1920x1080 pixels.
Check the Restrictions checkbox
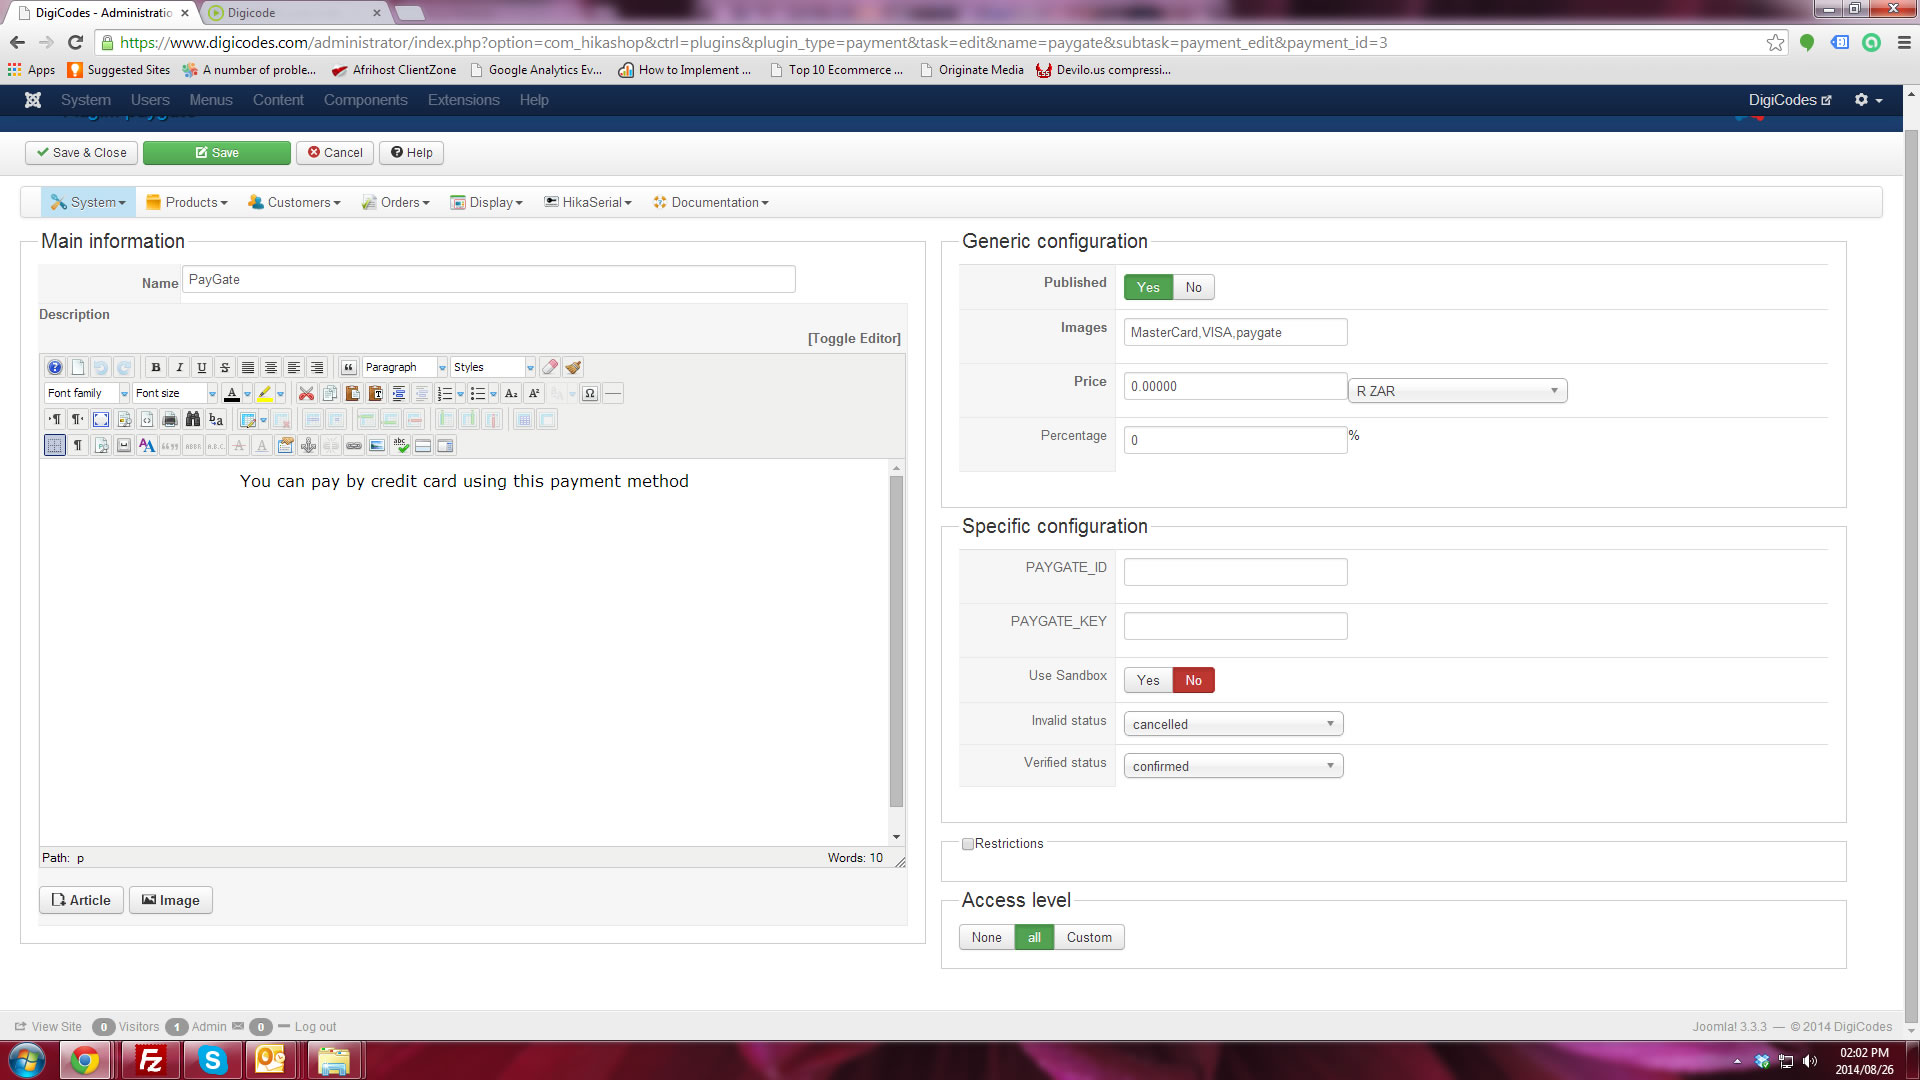968,844
